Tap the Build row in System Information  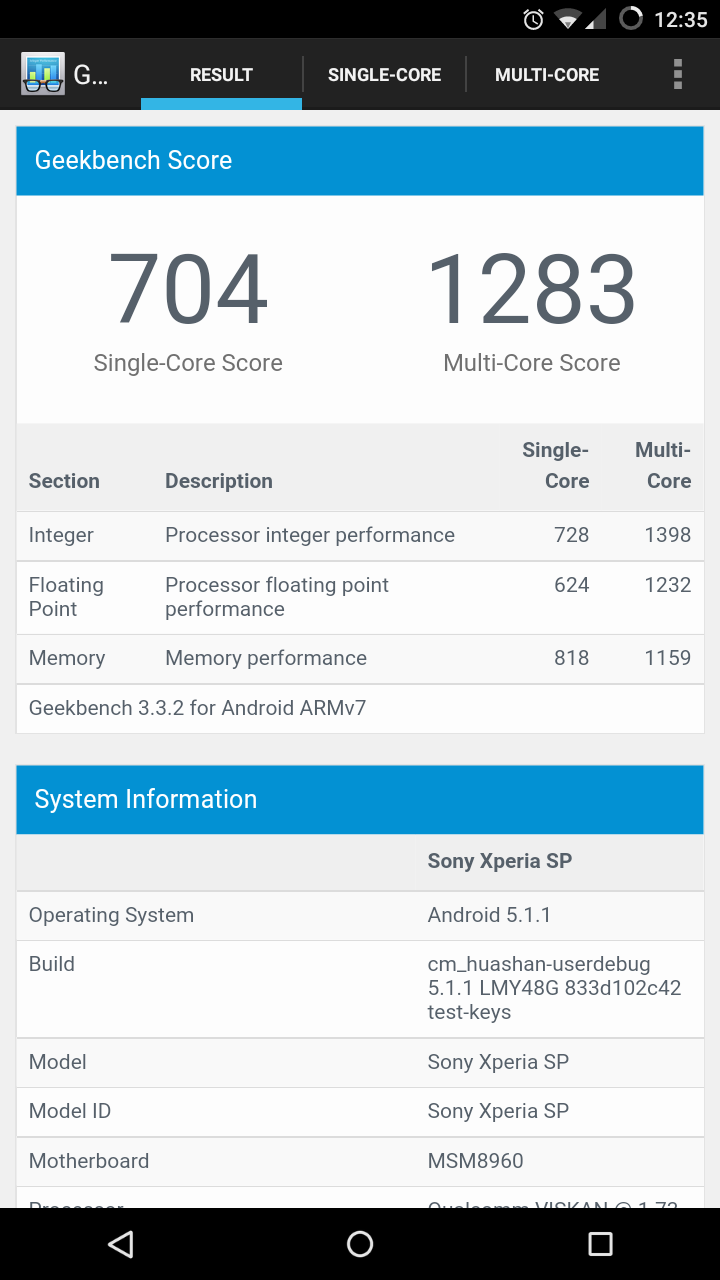click(x=360, y=988)
